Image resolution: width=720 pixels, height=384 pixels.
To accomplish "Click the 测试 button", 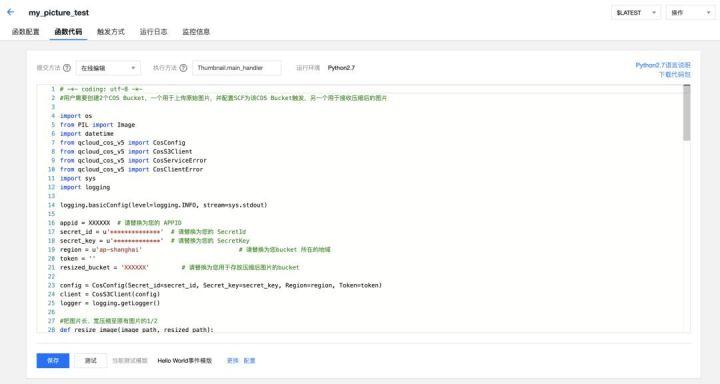I will (x=90, y=361).
